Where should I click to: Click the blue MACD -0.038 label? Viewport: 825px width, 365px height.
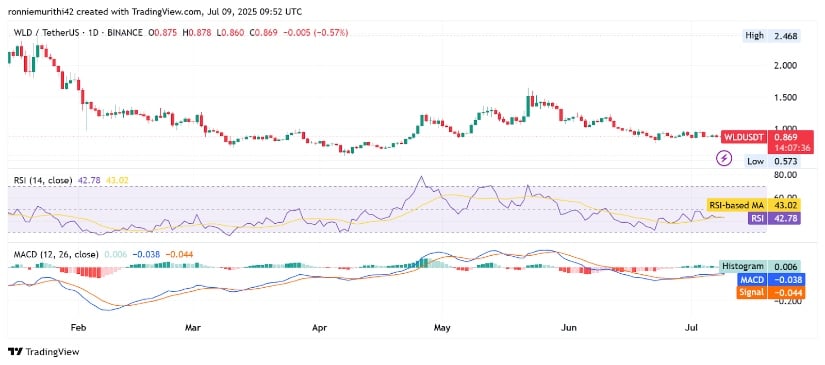(770, 279)
